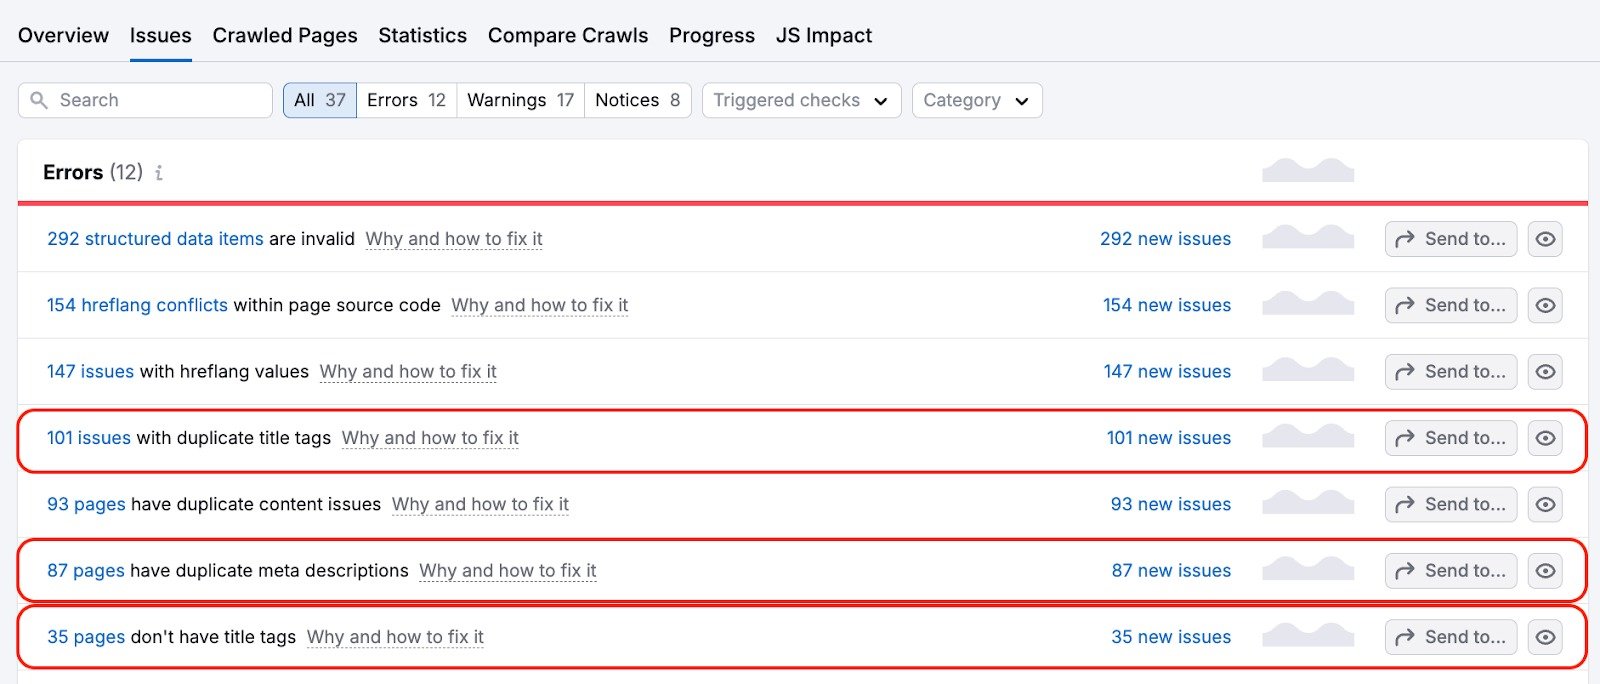Image resolution: width=1600 pixels, height=684 pixels.
Task: Send the structured data issue to a tool
Action: coord(1450,239)
